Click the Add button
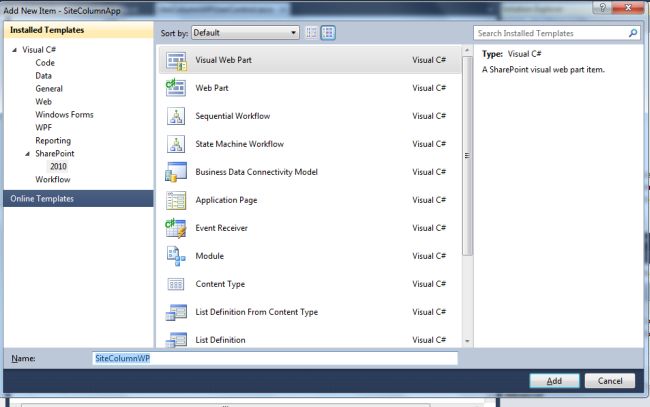 [554, 381]
